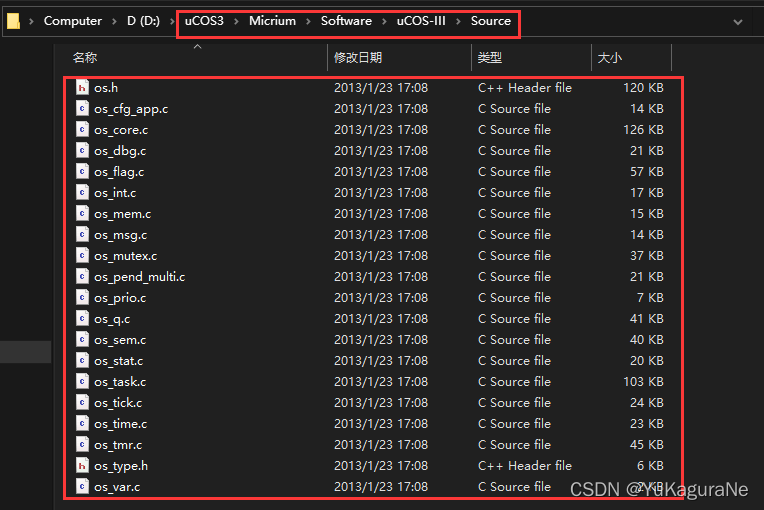Click the os_flag.c file icon
The width and height of the screenshot is (764, 510).
(82, 171)
